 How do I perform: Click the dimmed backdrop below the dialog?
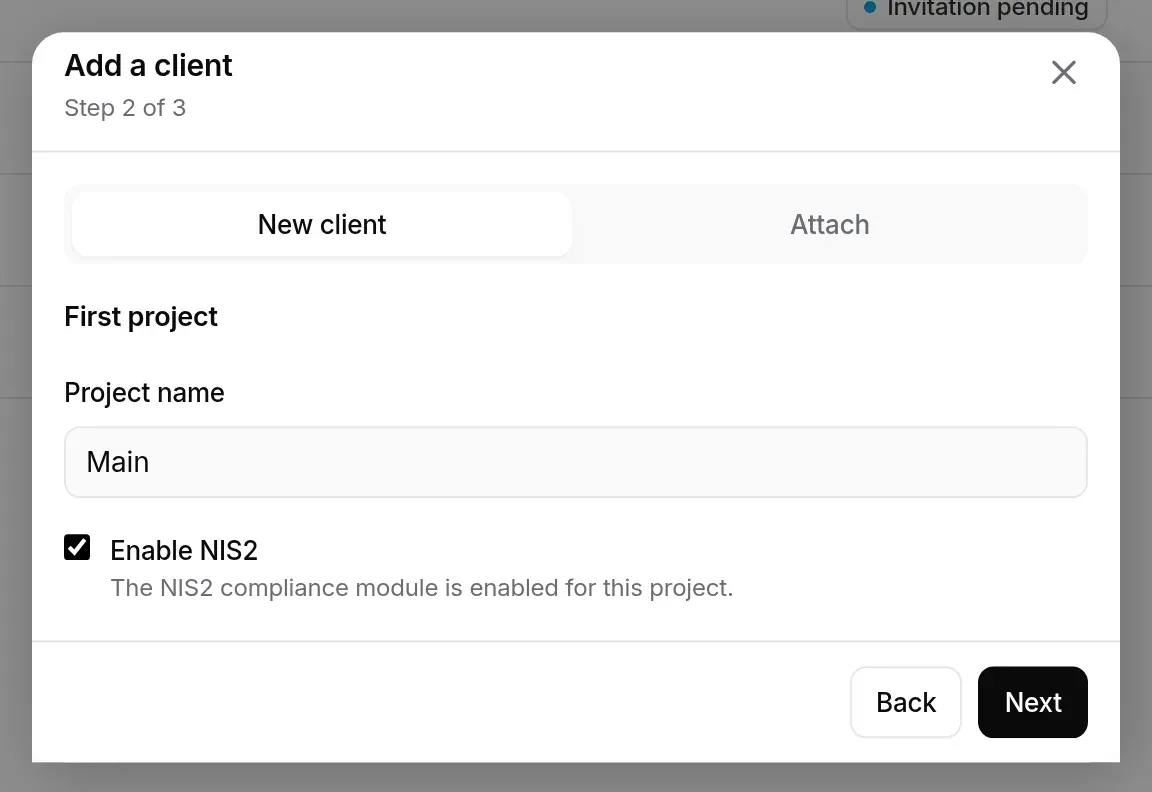(x=576, y=777)
